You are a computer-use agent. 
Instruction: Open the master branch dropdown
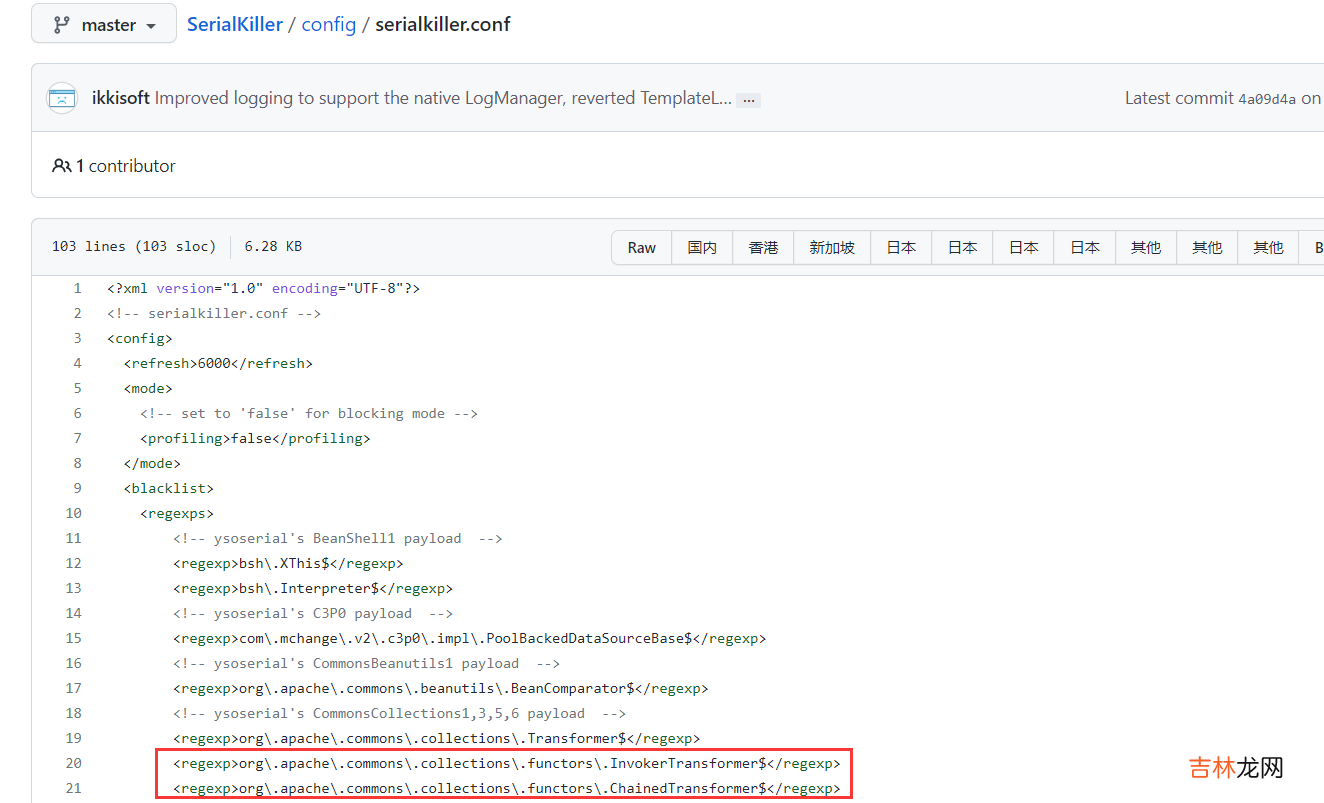104,24
